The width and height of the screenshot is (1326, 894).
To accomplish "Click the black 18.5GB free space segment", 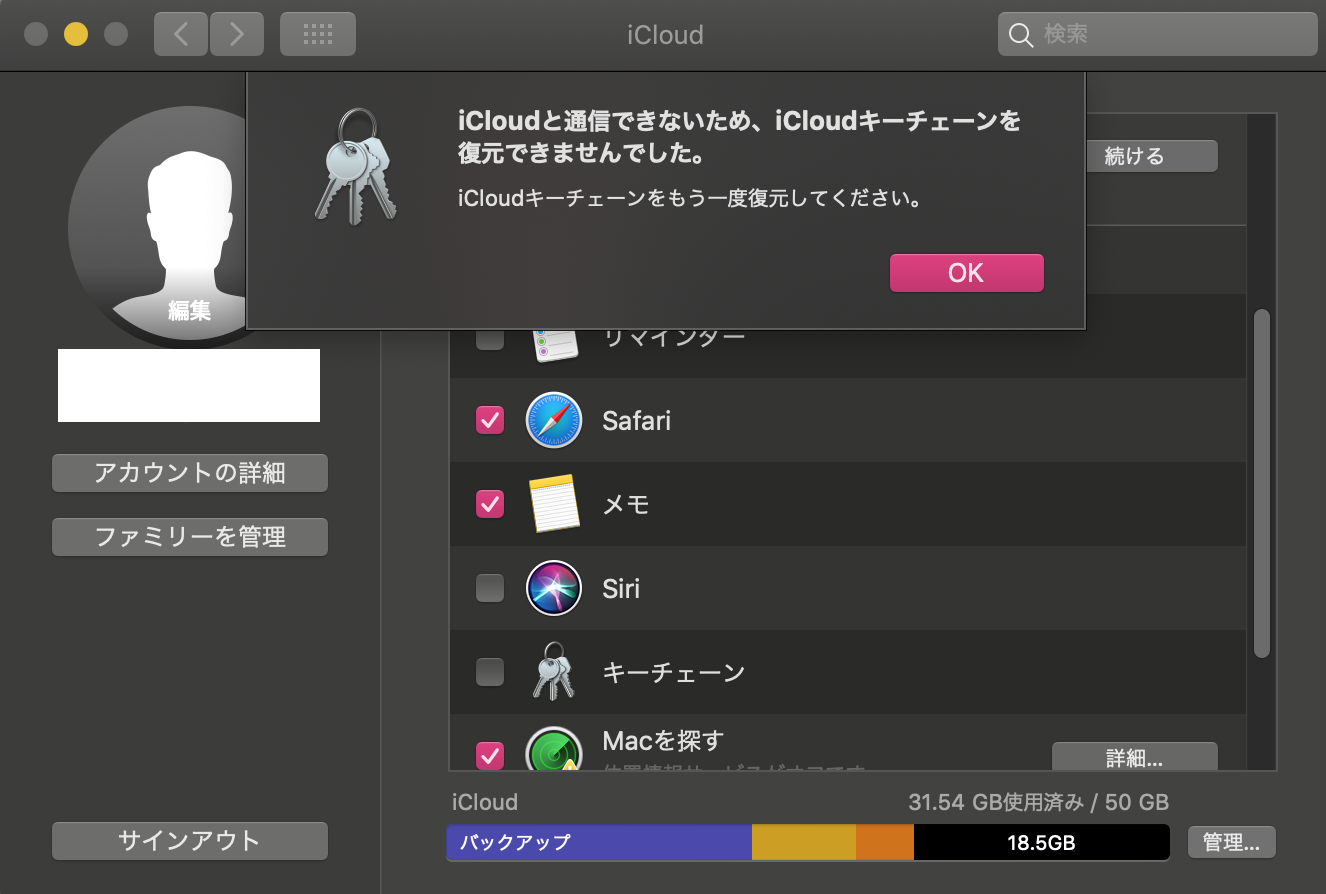I will tap(1041, 842).
